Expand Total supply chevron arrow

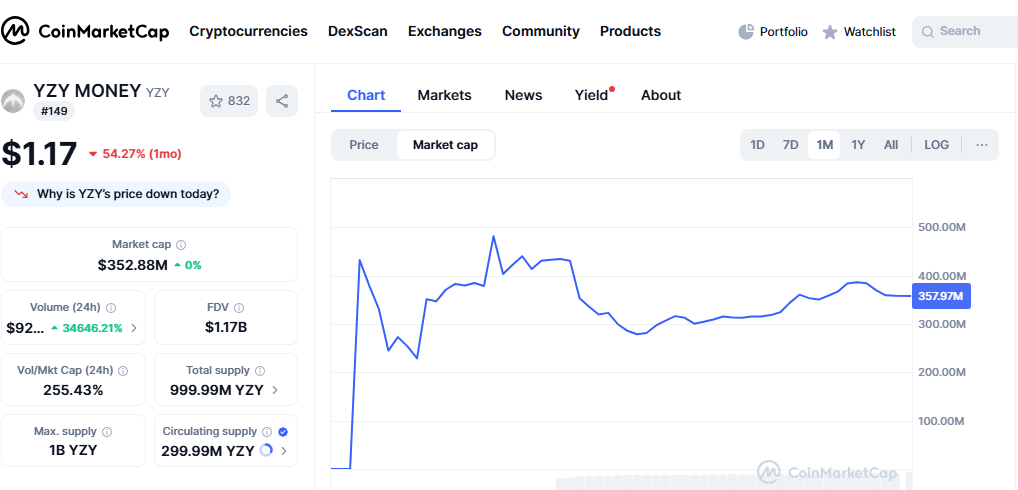pyautogui.click(x=275, y=390)
